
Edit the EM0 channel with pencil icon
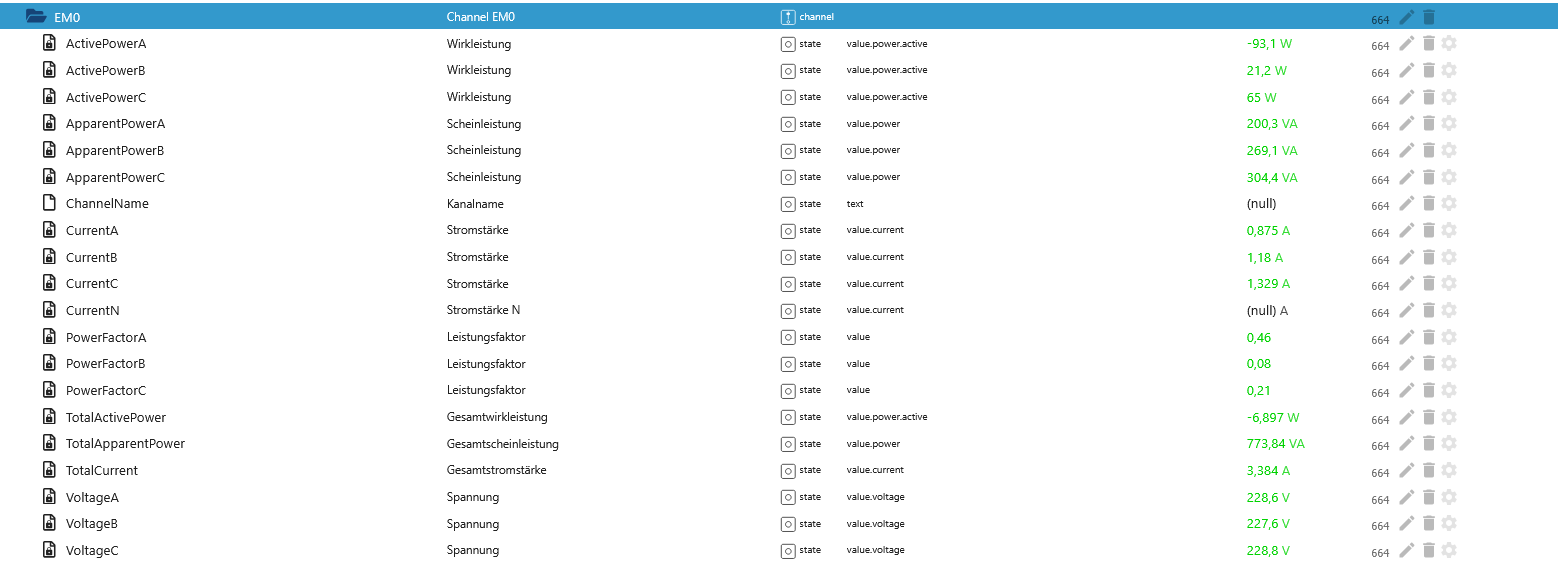click(x=1407, y=17)
